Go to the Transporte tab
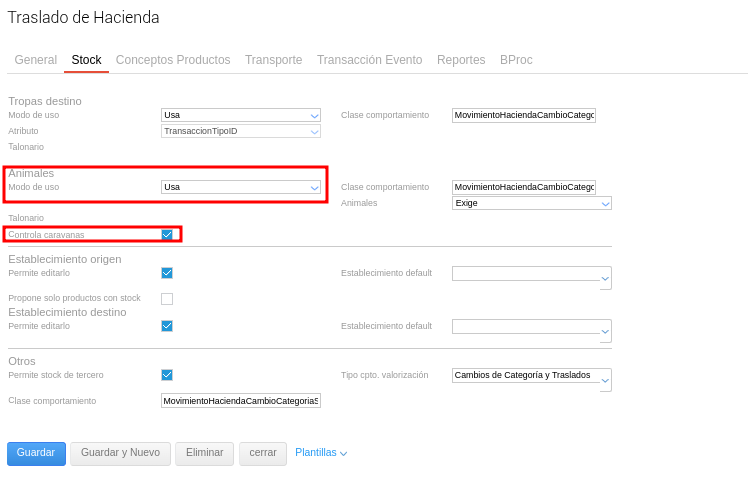Image resolution: width=748 pixels, height=479 pixels. click(273, 60)
